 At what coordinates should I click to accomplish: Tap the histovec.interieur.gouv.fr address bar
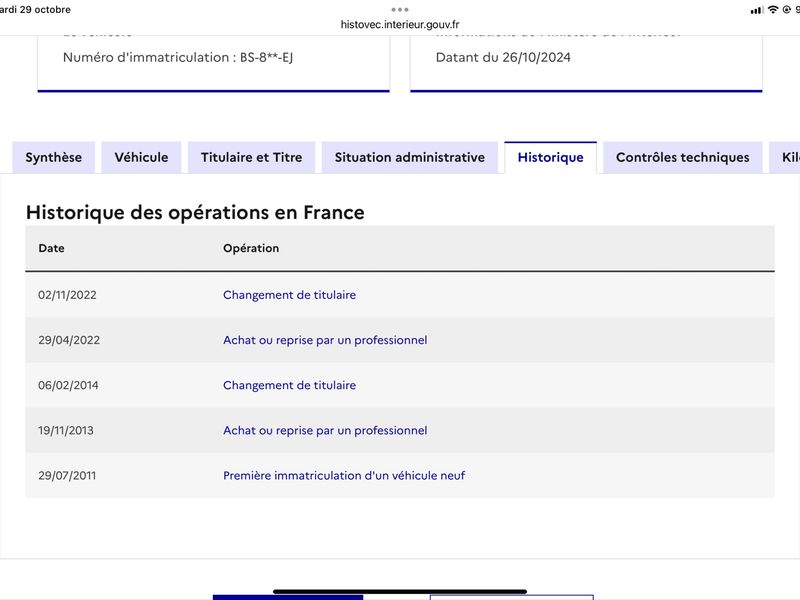point(400,24)
